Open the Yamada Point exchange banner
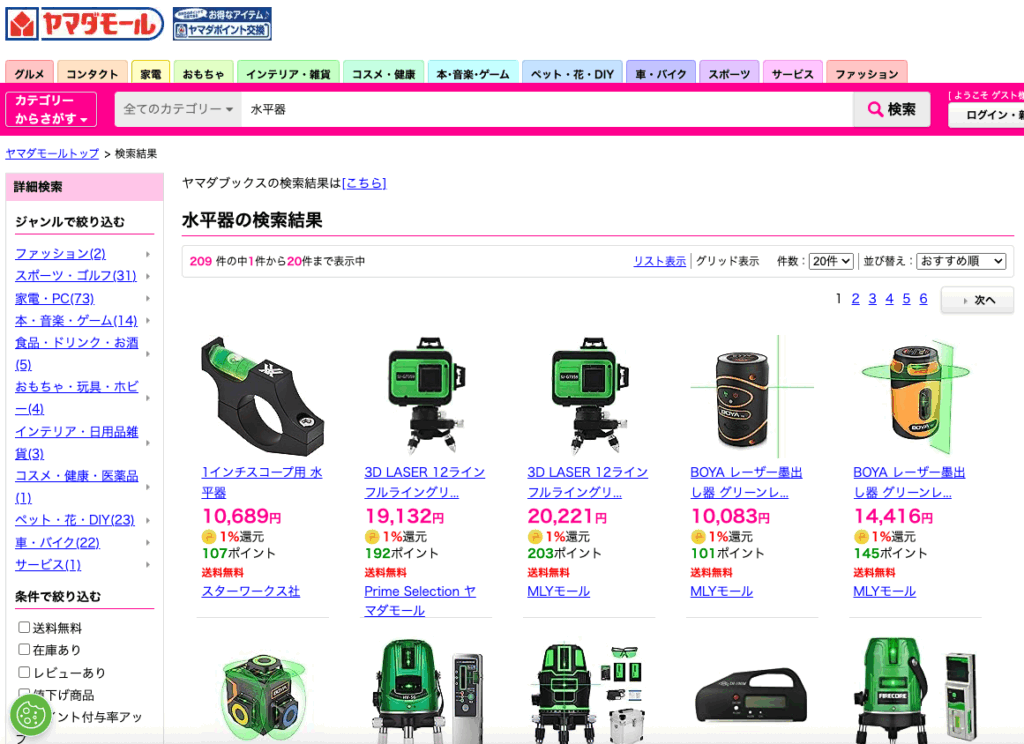Screen dimensions: 1024x744 click(x=222, y=24)
